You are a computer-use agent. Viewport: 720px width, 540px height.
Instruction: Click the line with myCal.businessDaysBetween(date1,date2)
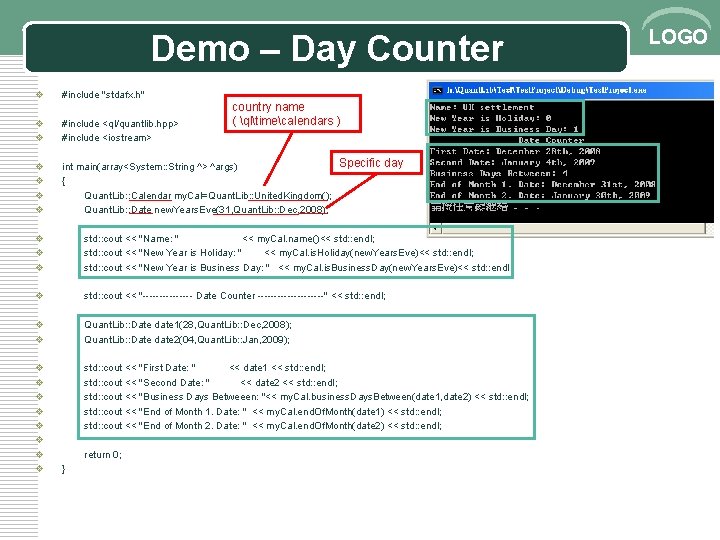306,397
